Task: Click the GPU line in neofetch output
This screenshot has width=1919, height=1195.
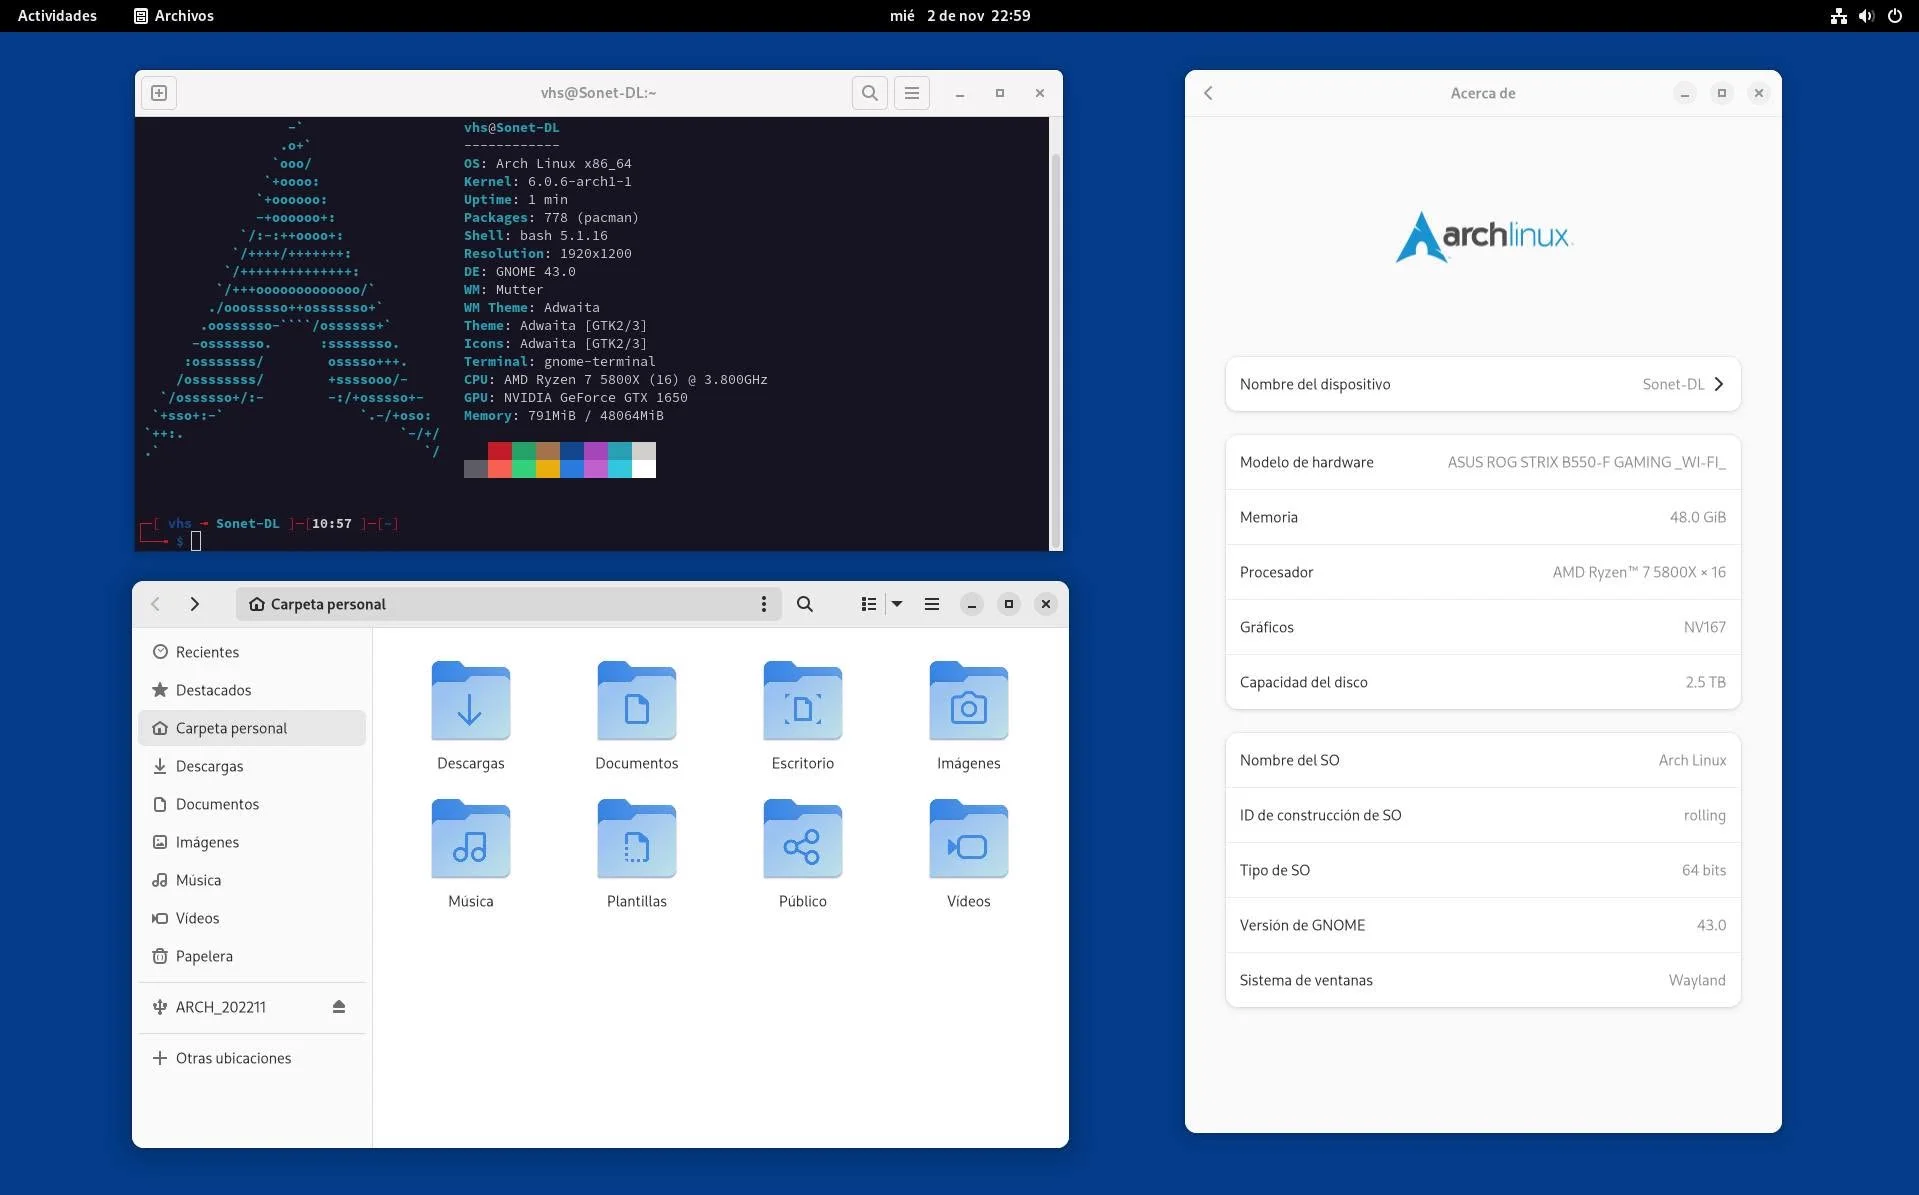Action: pyautogui.click(x=575, y=397)
